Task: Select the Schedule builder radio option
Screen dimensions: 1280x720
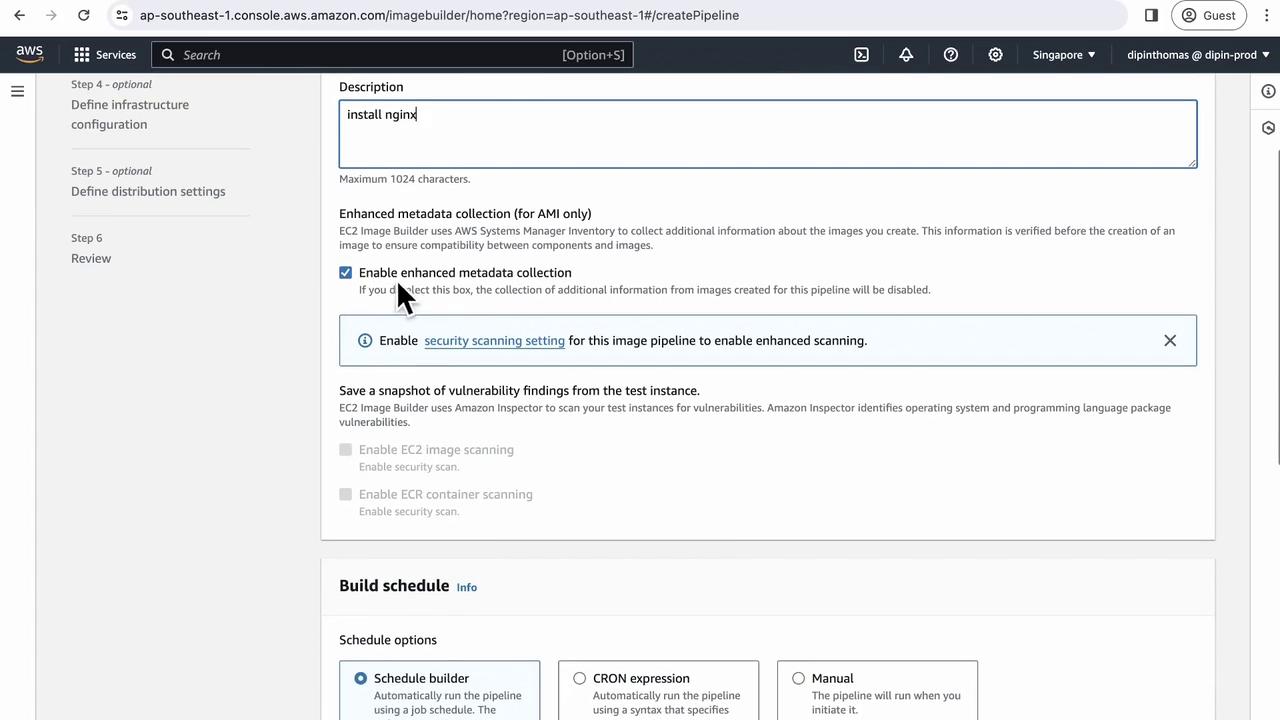Action: pos(360,678)
